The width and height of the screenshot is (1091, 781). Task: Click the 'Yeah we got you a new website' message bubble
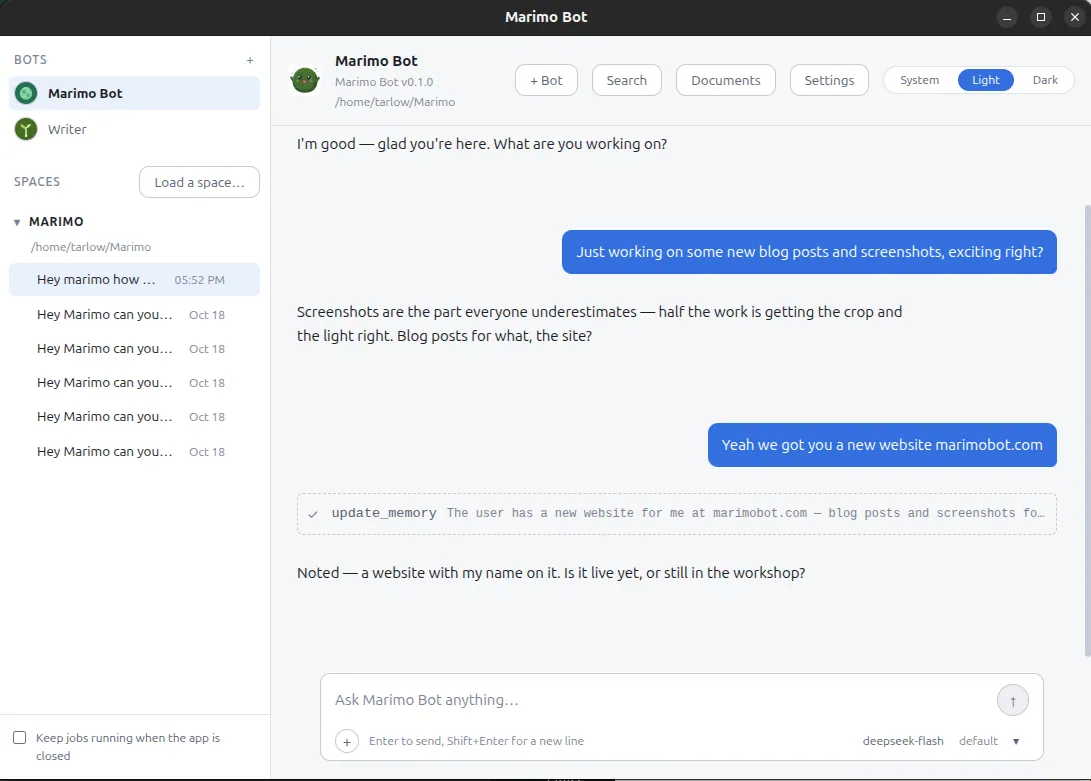pos(882,445)
